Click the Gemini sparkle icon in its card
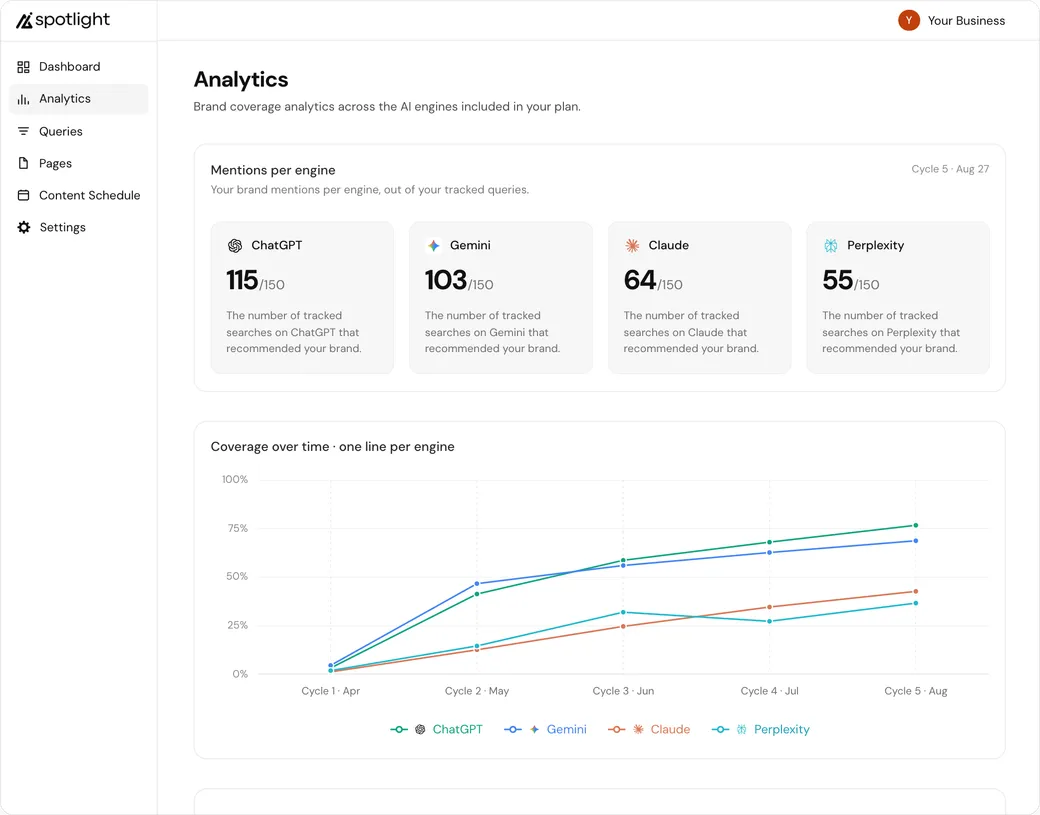 434,245
